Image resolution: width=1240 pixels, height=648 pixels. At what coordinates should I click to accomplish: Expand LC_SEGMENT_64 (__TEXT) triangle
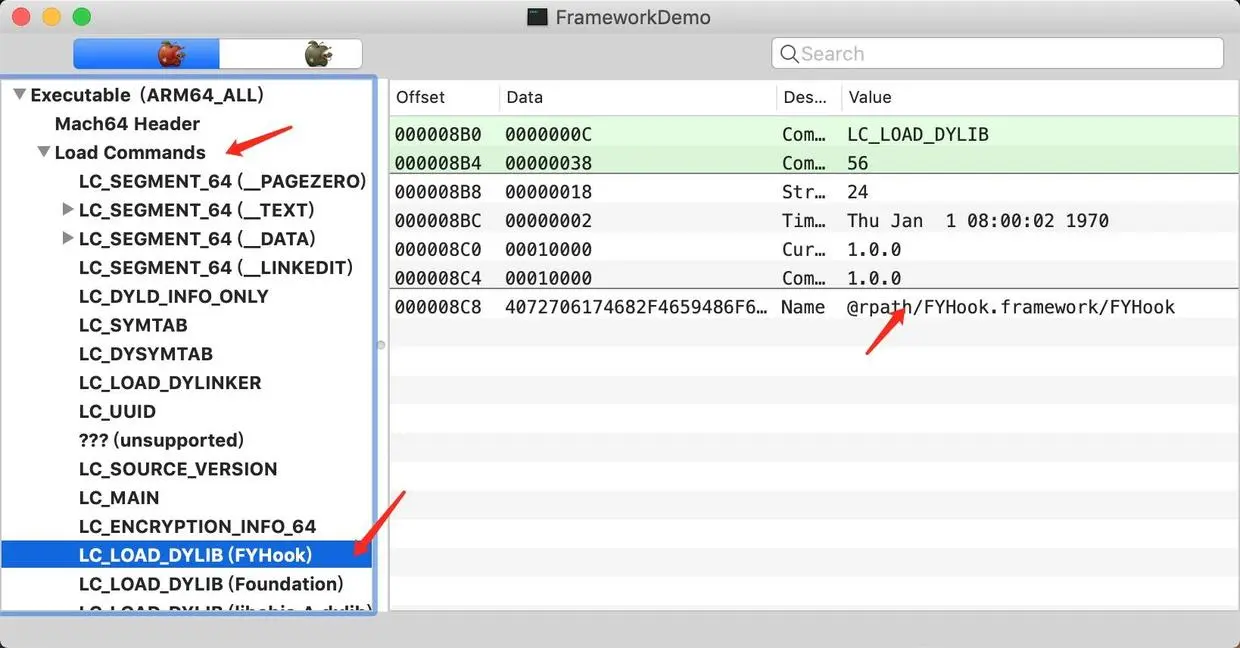point(68,210)
